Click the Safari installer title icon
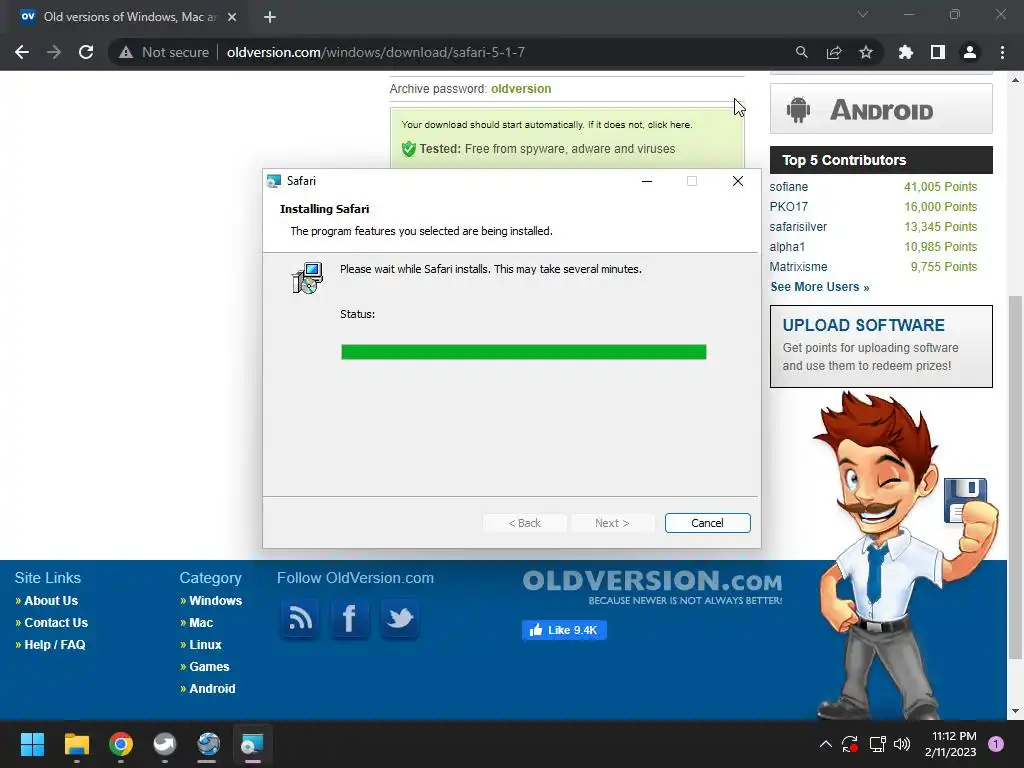This screenshot has width=1024, height=768. 274,181
